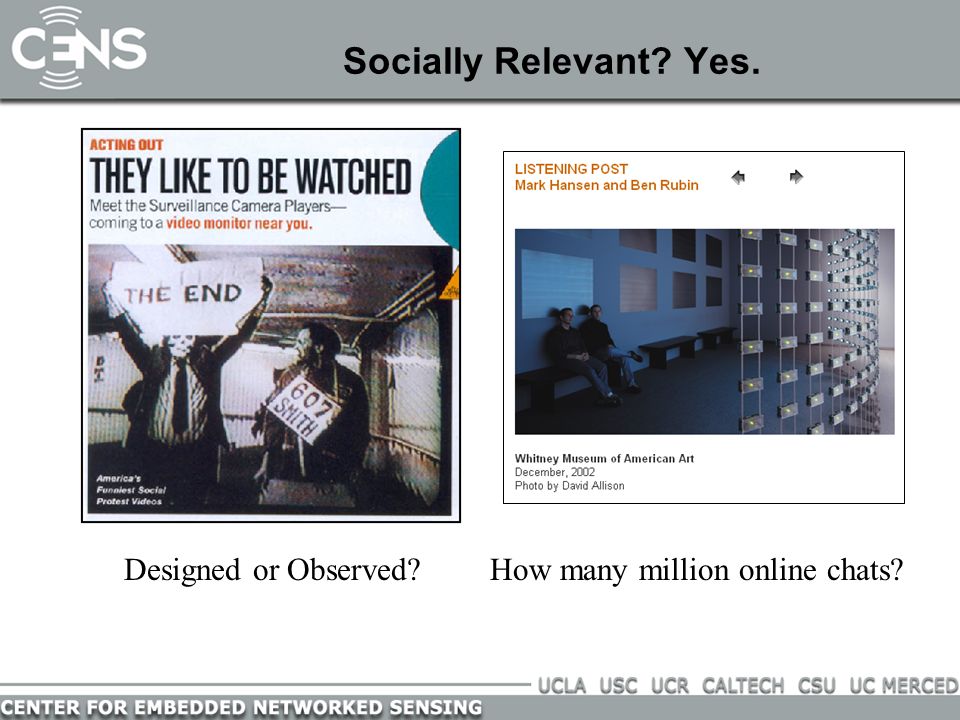960x720 pixels.
Task: Click the Listening Post installation photo
Action: point(704,331)
